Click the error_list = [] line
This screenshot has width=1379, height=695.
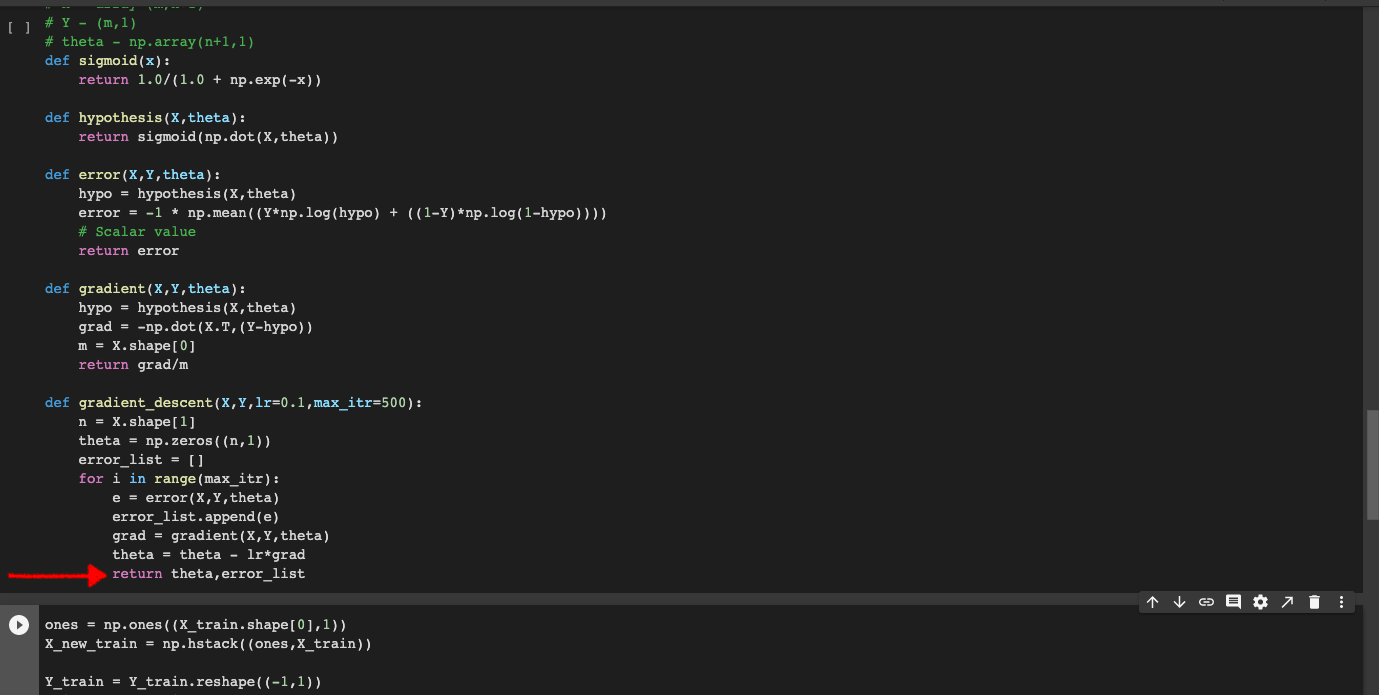[x=141, y=460]
